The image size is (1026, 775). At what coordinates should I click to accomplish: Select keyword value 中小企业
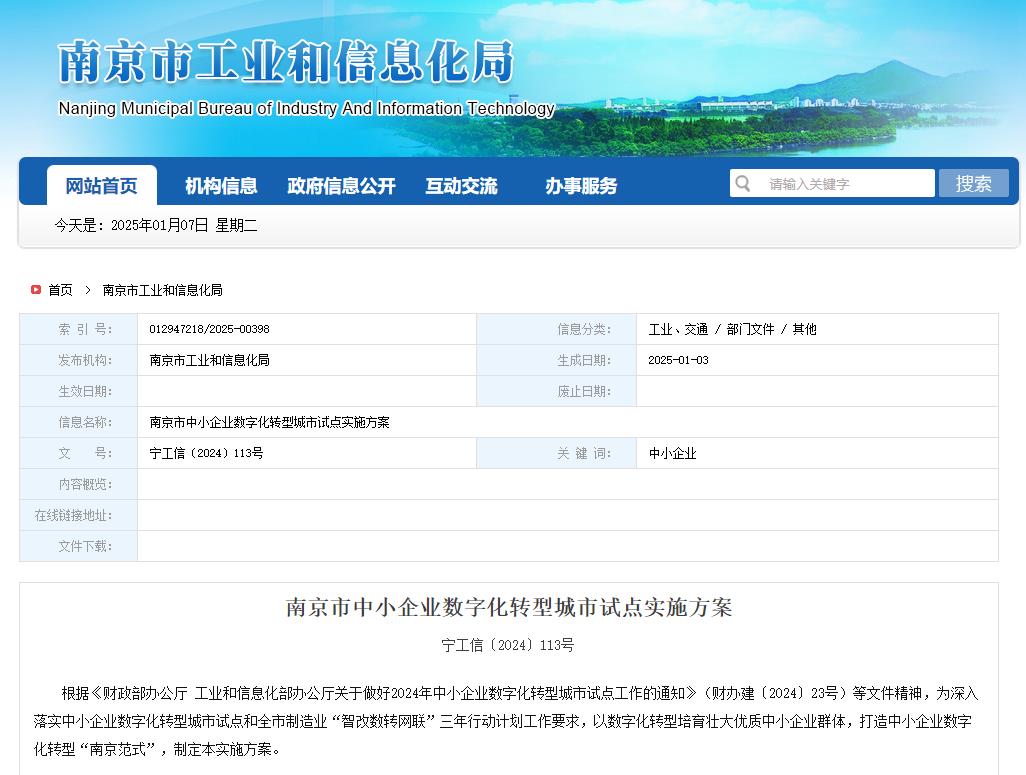click(x=673, y=453)
